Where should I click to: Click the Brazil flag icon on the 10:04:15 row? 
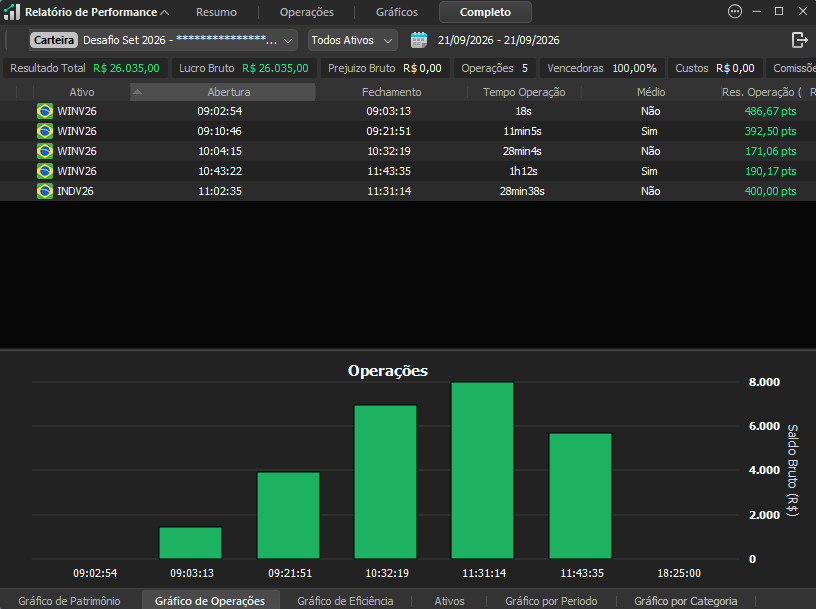point(45,151)
